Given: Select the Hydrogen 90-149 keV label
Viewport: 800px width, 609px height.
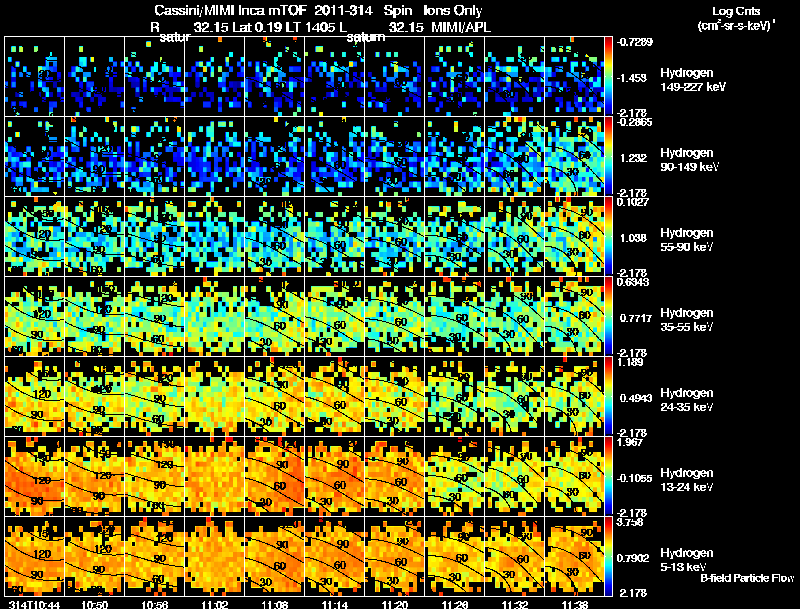Looking at the screenshot, I should pyautogui.click(x=689, y=160).
